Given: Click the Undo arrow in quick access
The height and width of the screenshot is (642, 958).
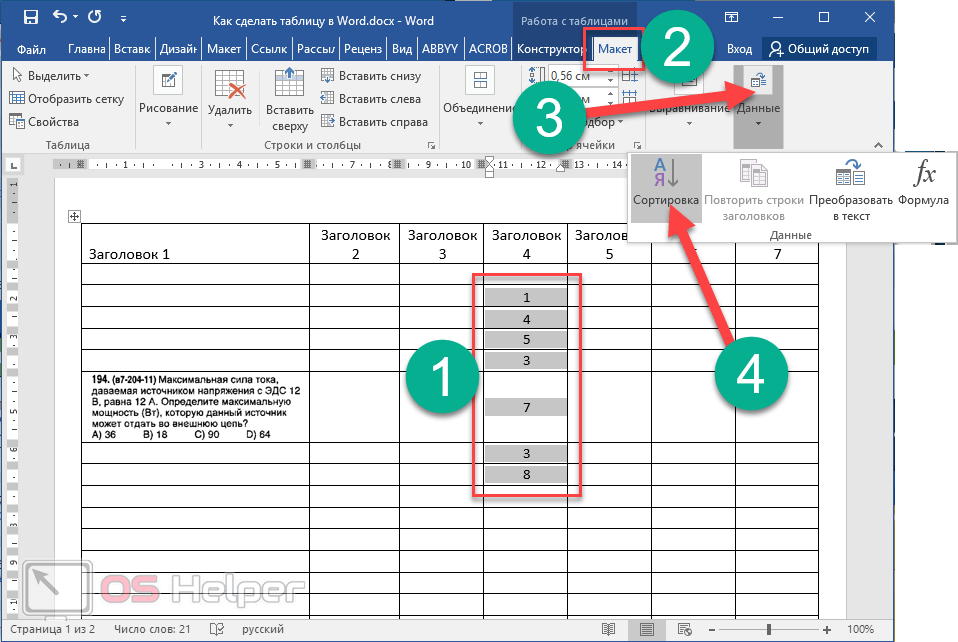Looking at the screenshot, I should [60, 17].
